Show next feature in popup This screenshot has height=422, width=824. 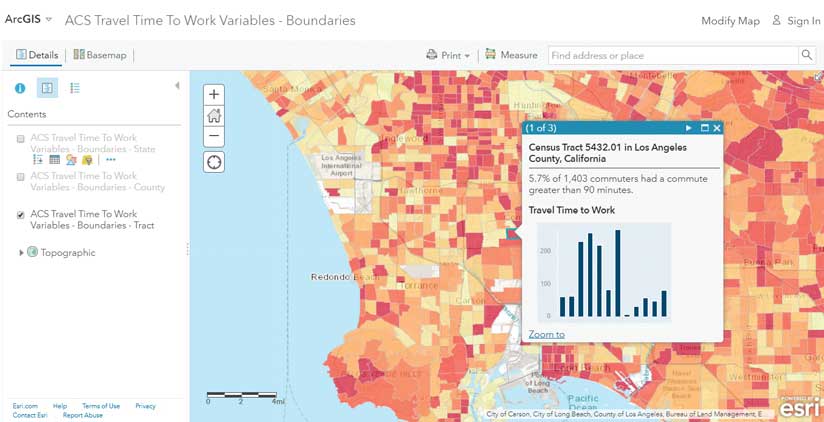[688, 128]
